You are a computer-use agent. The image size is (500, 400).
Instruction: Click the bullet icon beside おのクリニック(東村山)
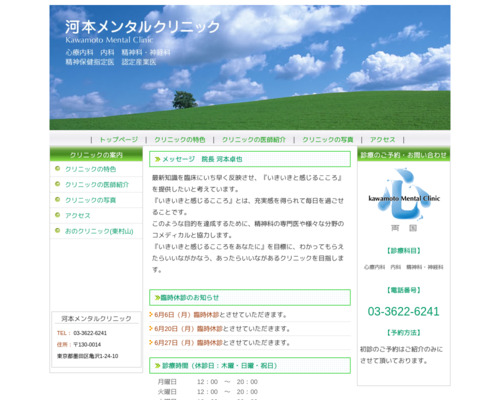click(57, 230)
